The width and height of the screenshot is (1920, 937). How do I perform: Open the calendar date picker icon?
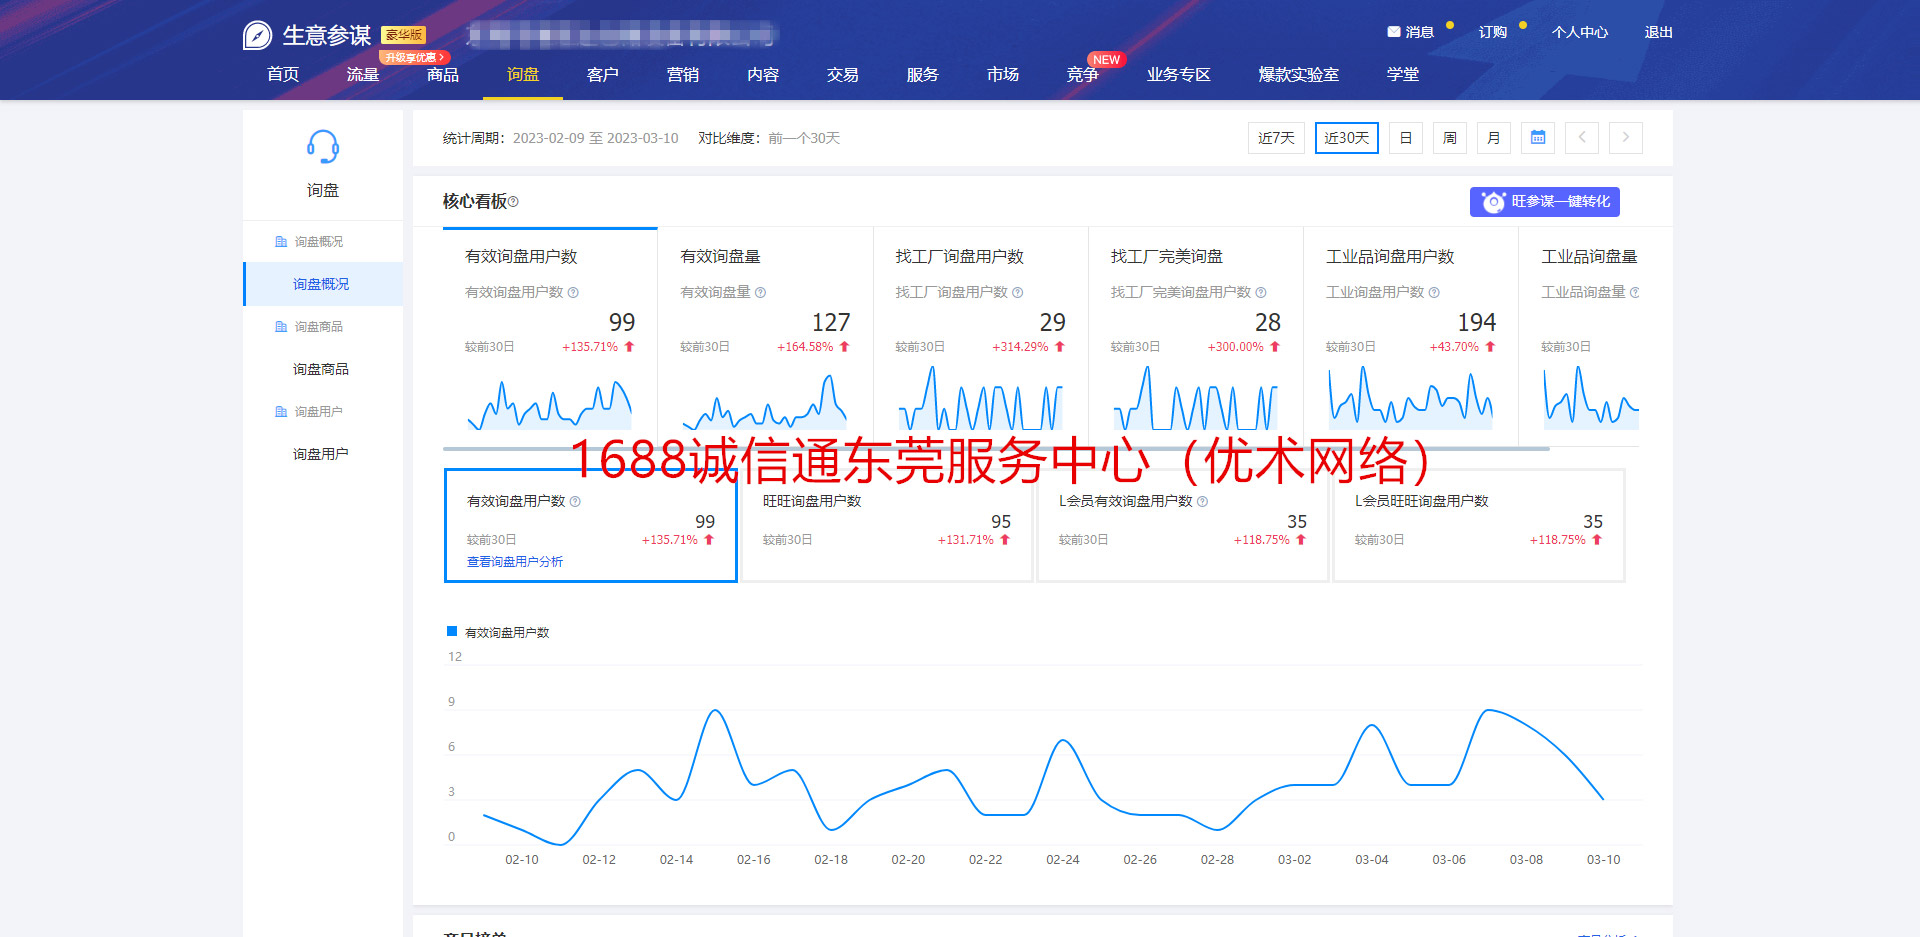(x=1538, y=138)
